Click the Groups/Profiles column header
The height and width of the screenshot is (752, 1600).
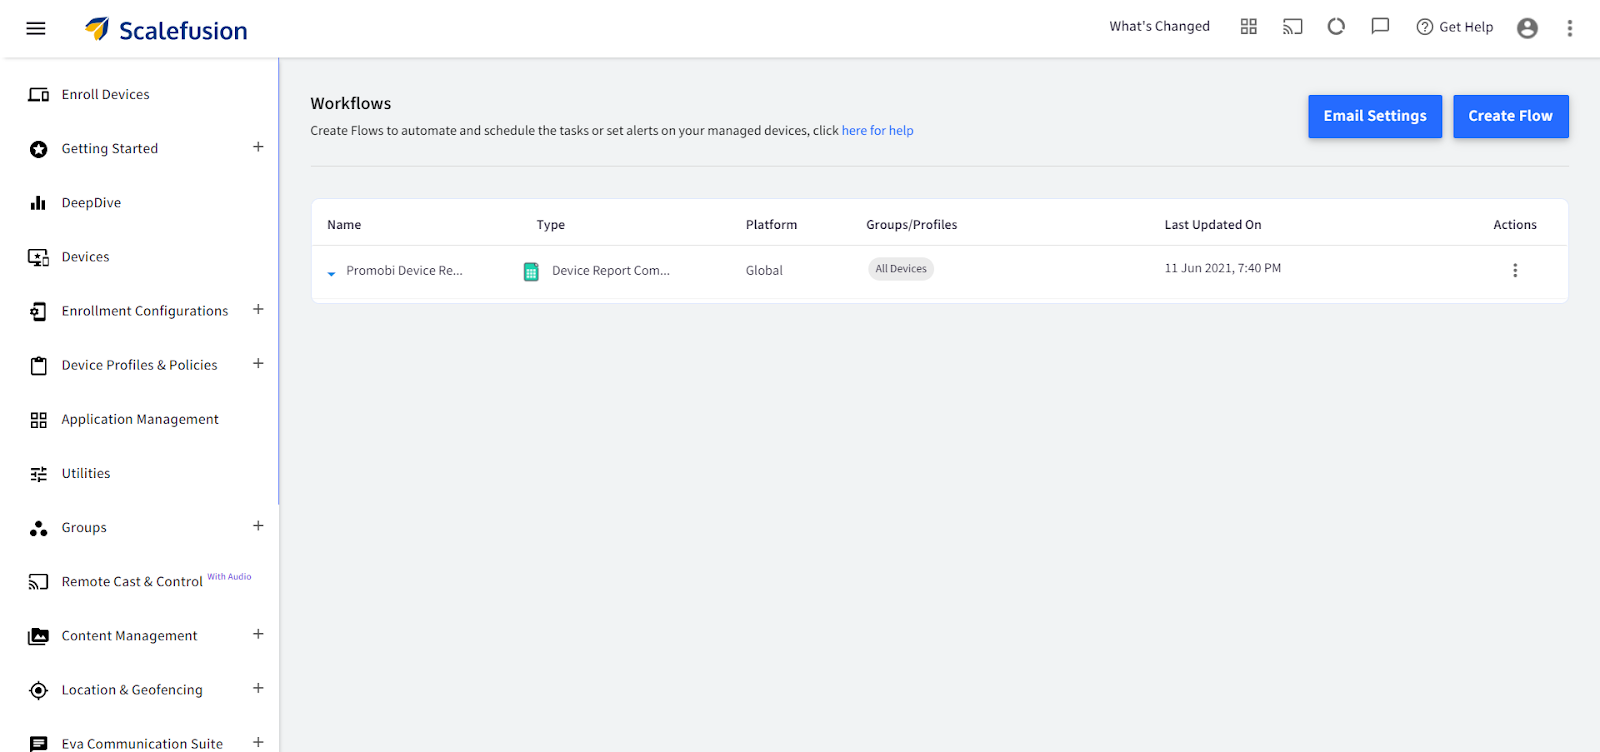coord(912,225)
